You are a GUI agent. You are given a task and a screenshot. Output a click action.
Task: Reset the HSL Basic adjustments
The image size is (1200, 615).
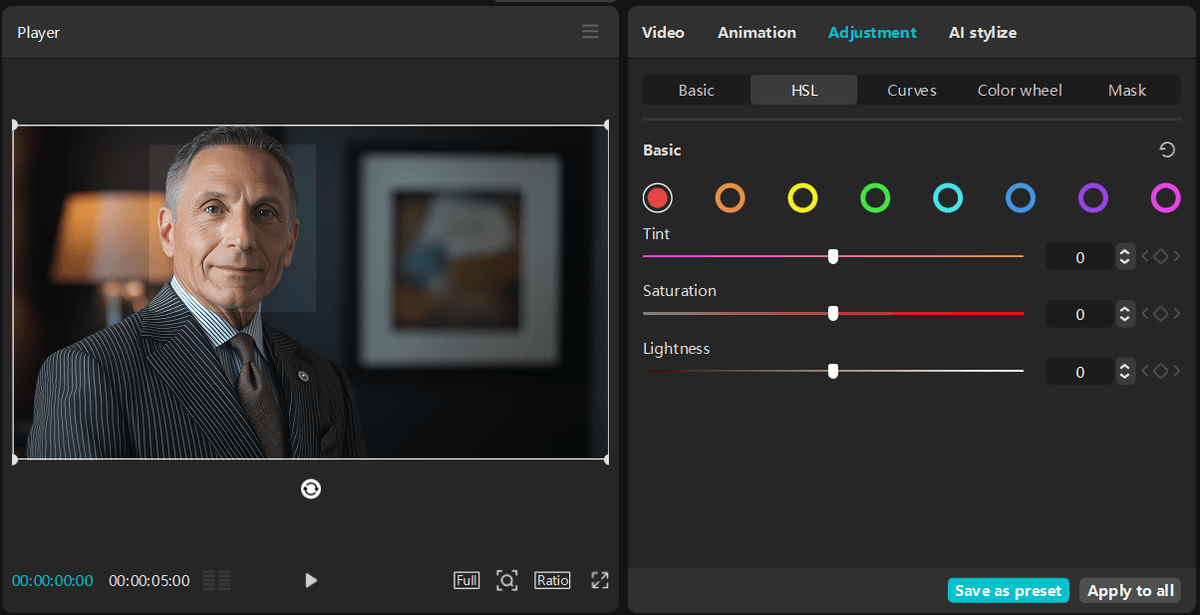click(x=1167, y=150)
